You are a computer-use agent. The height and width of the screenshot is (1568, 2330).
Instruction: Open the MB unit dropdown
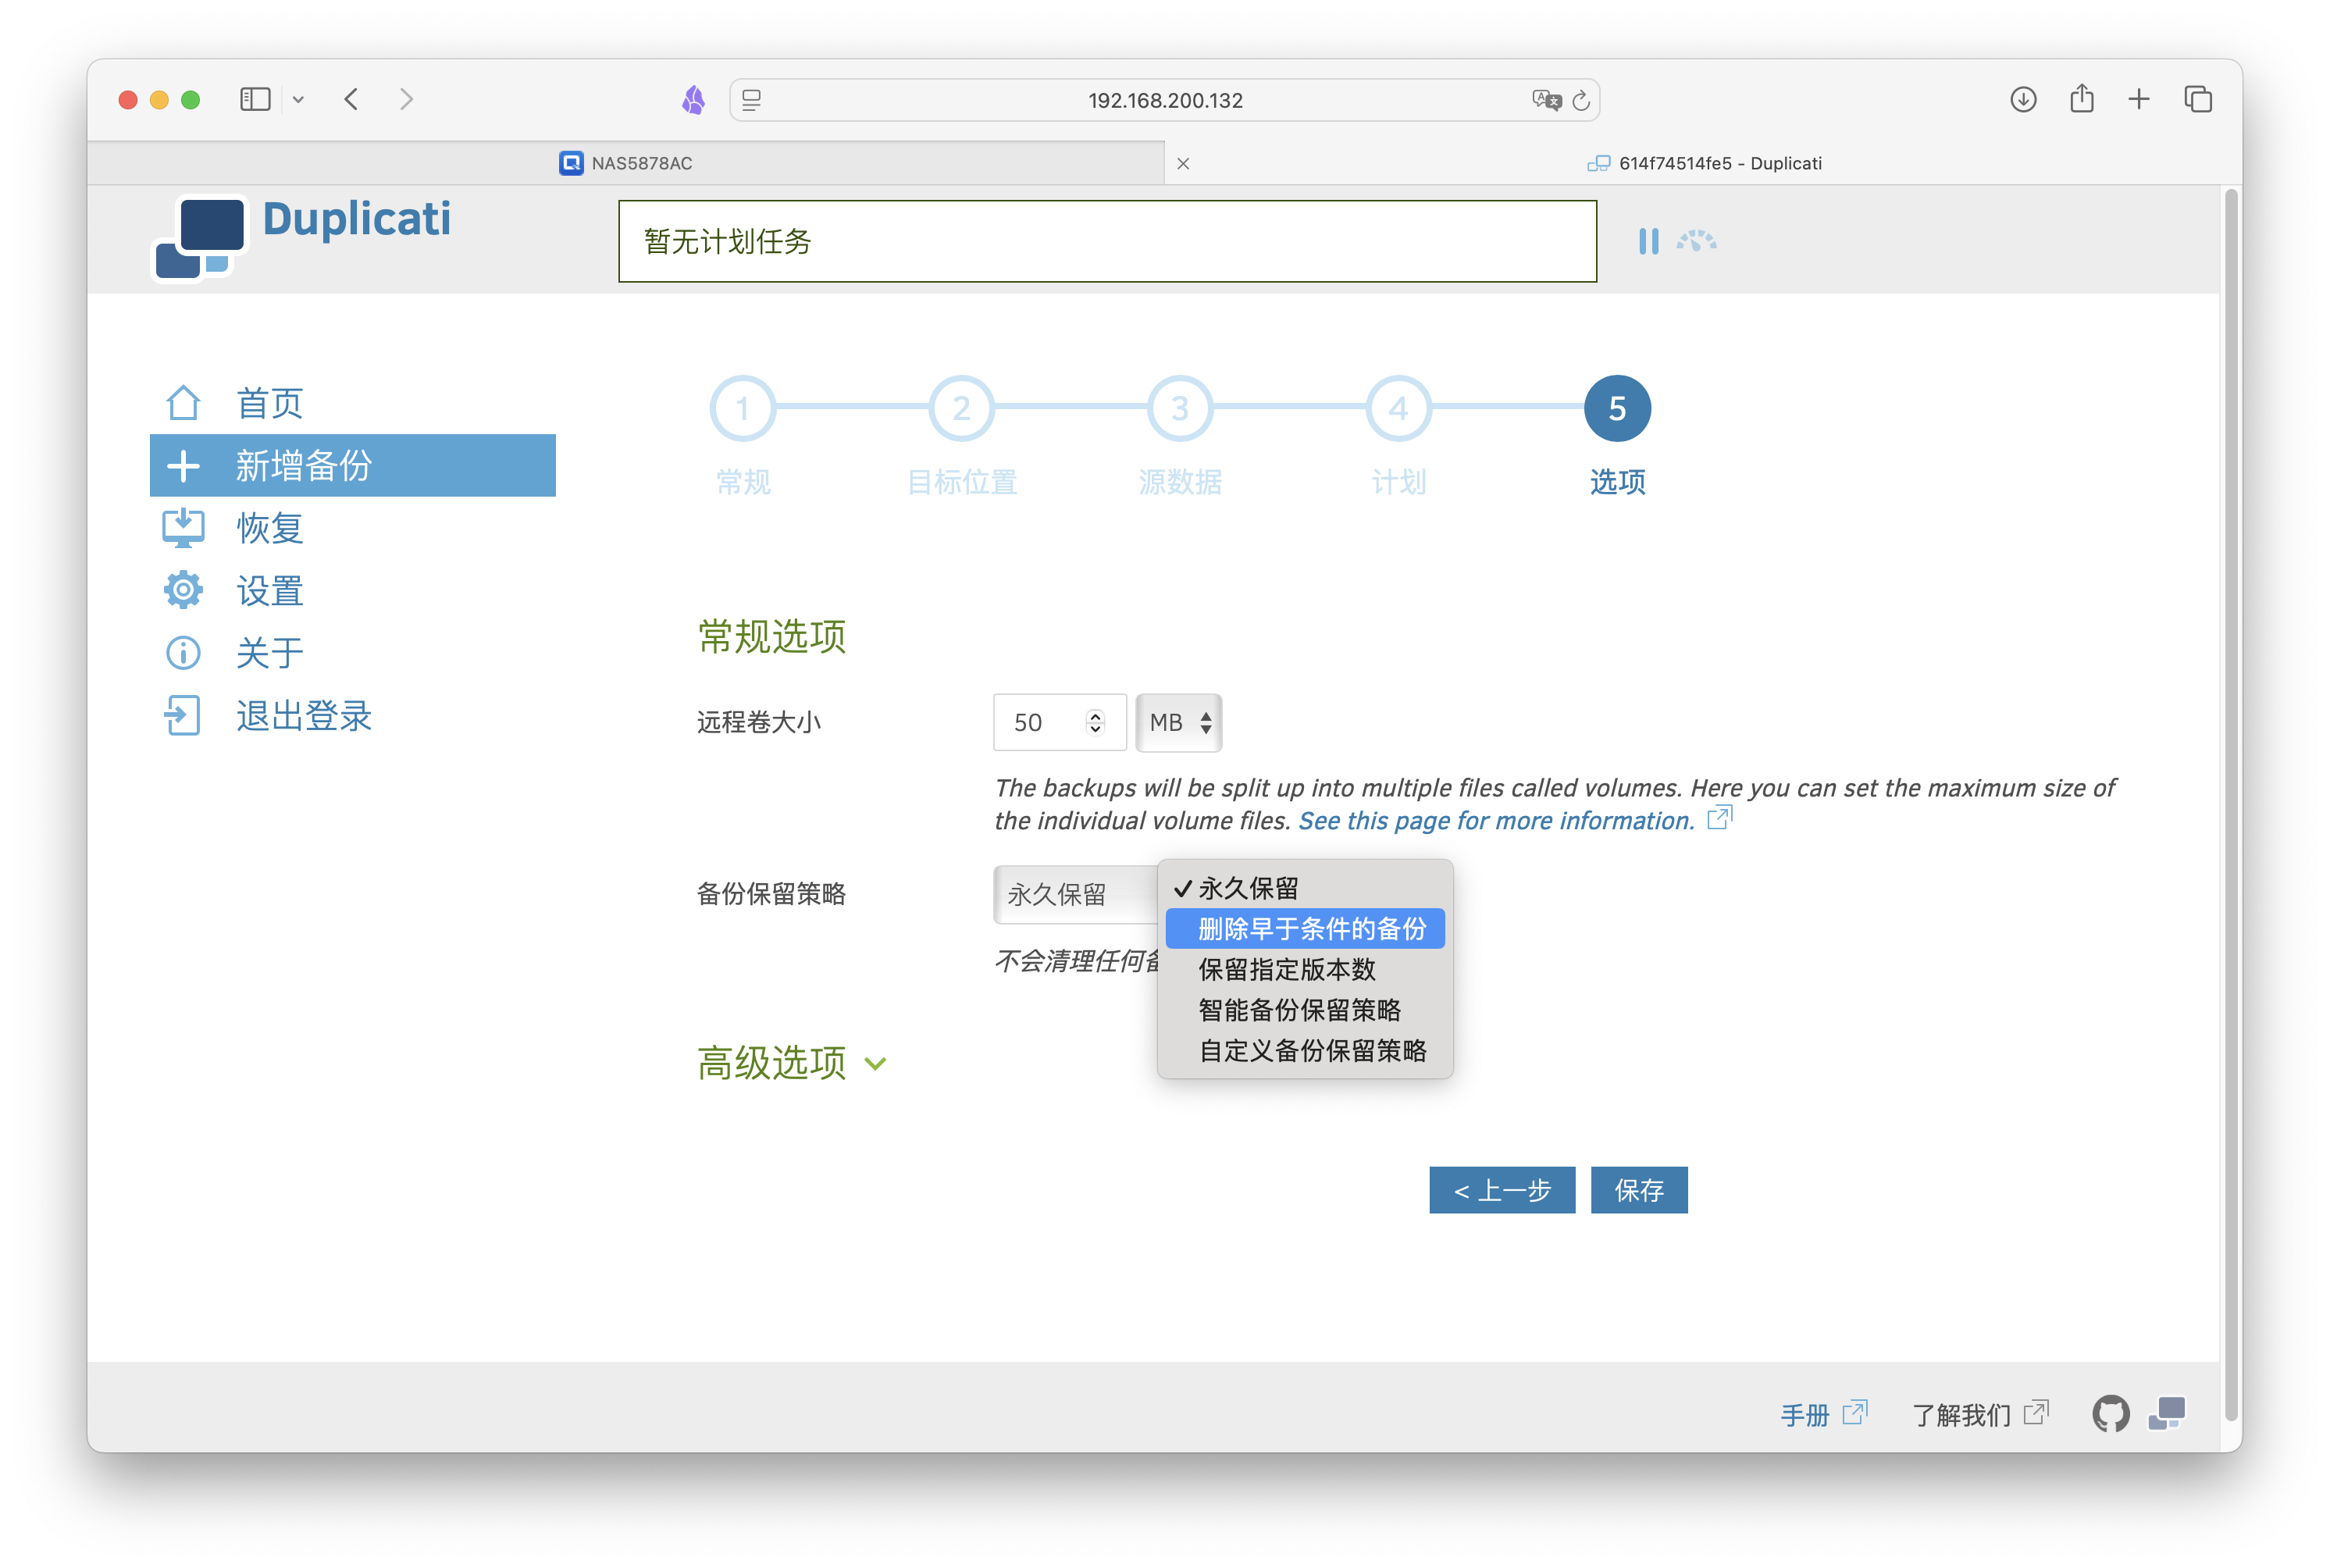(x=1179, y=722)
